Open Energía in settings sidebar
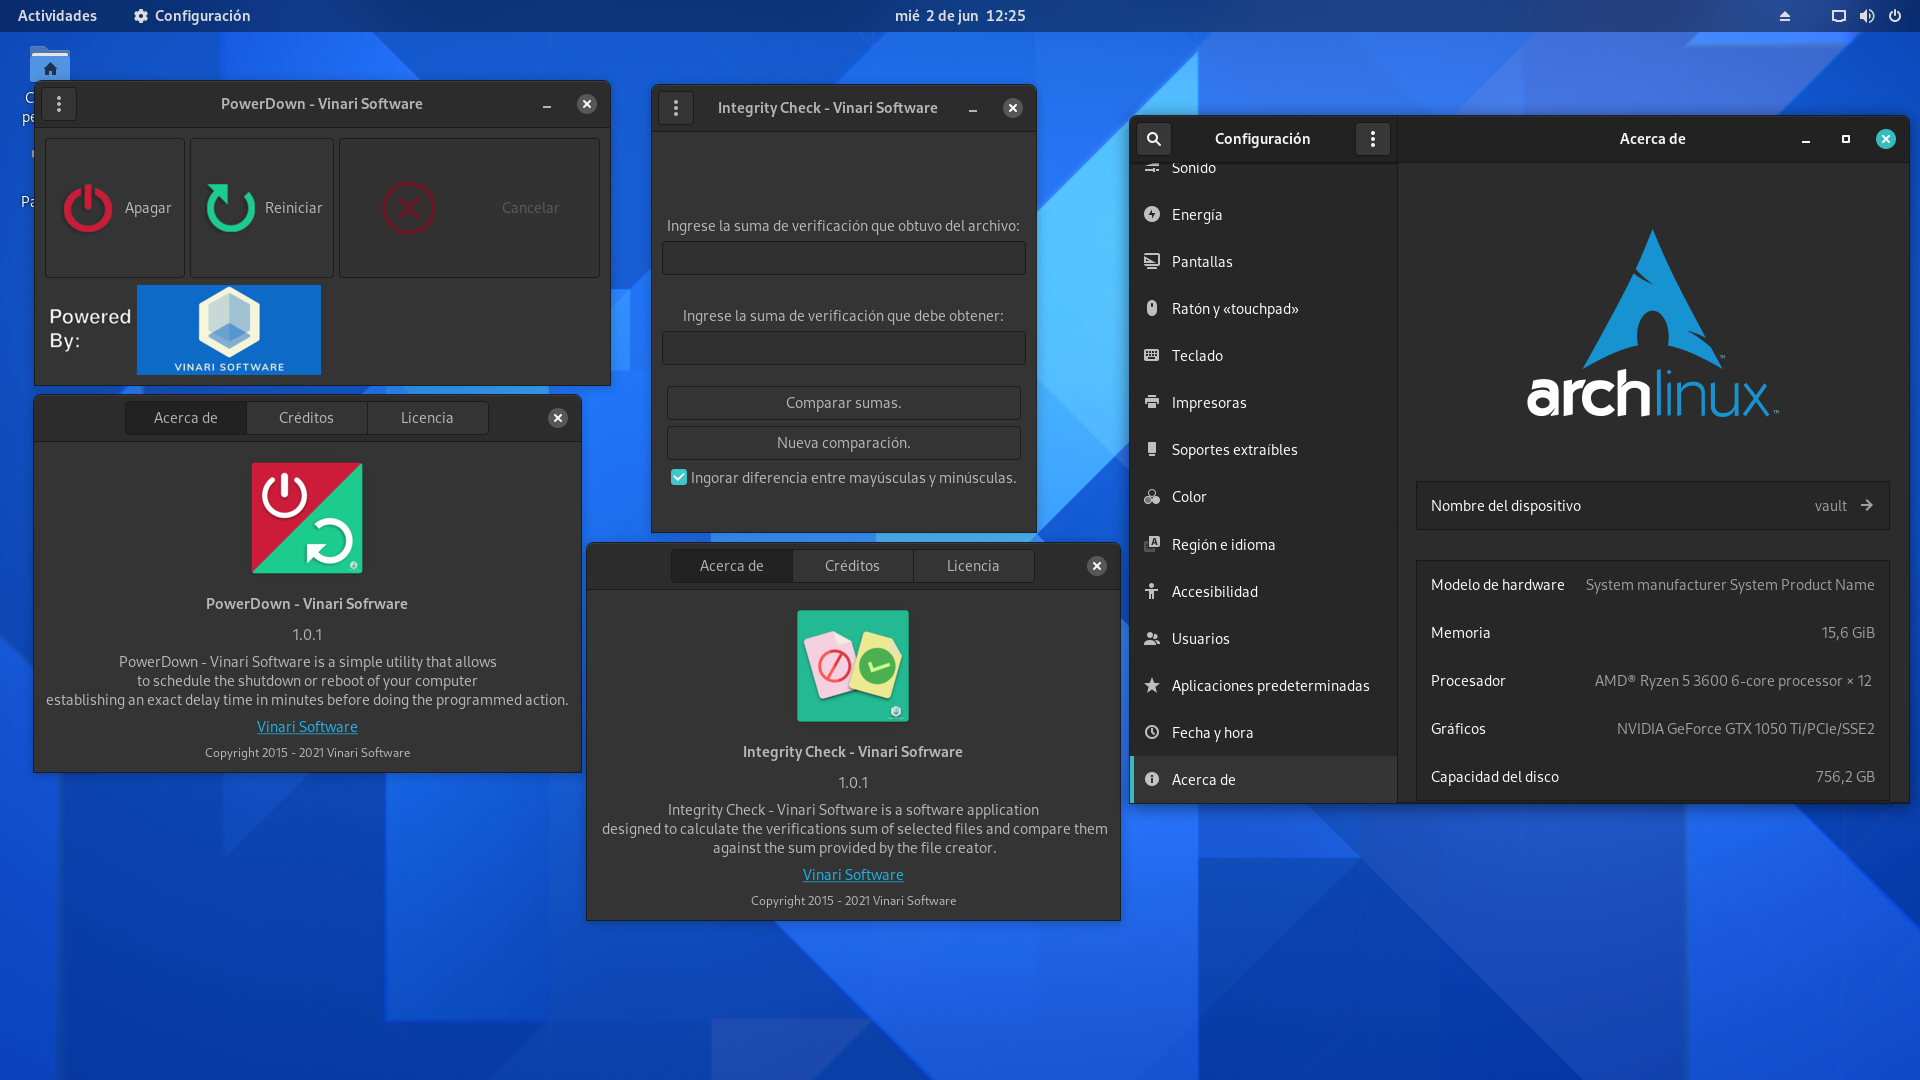This screenshot has height=1080, width=1920. tap(1197, 215)
